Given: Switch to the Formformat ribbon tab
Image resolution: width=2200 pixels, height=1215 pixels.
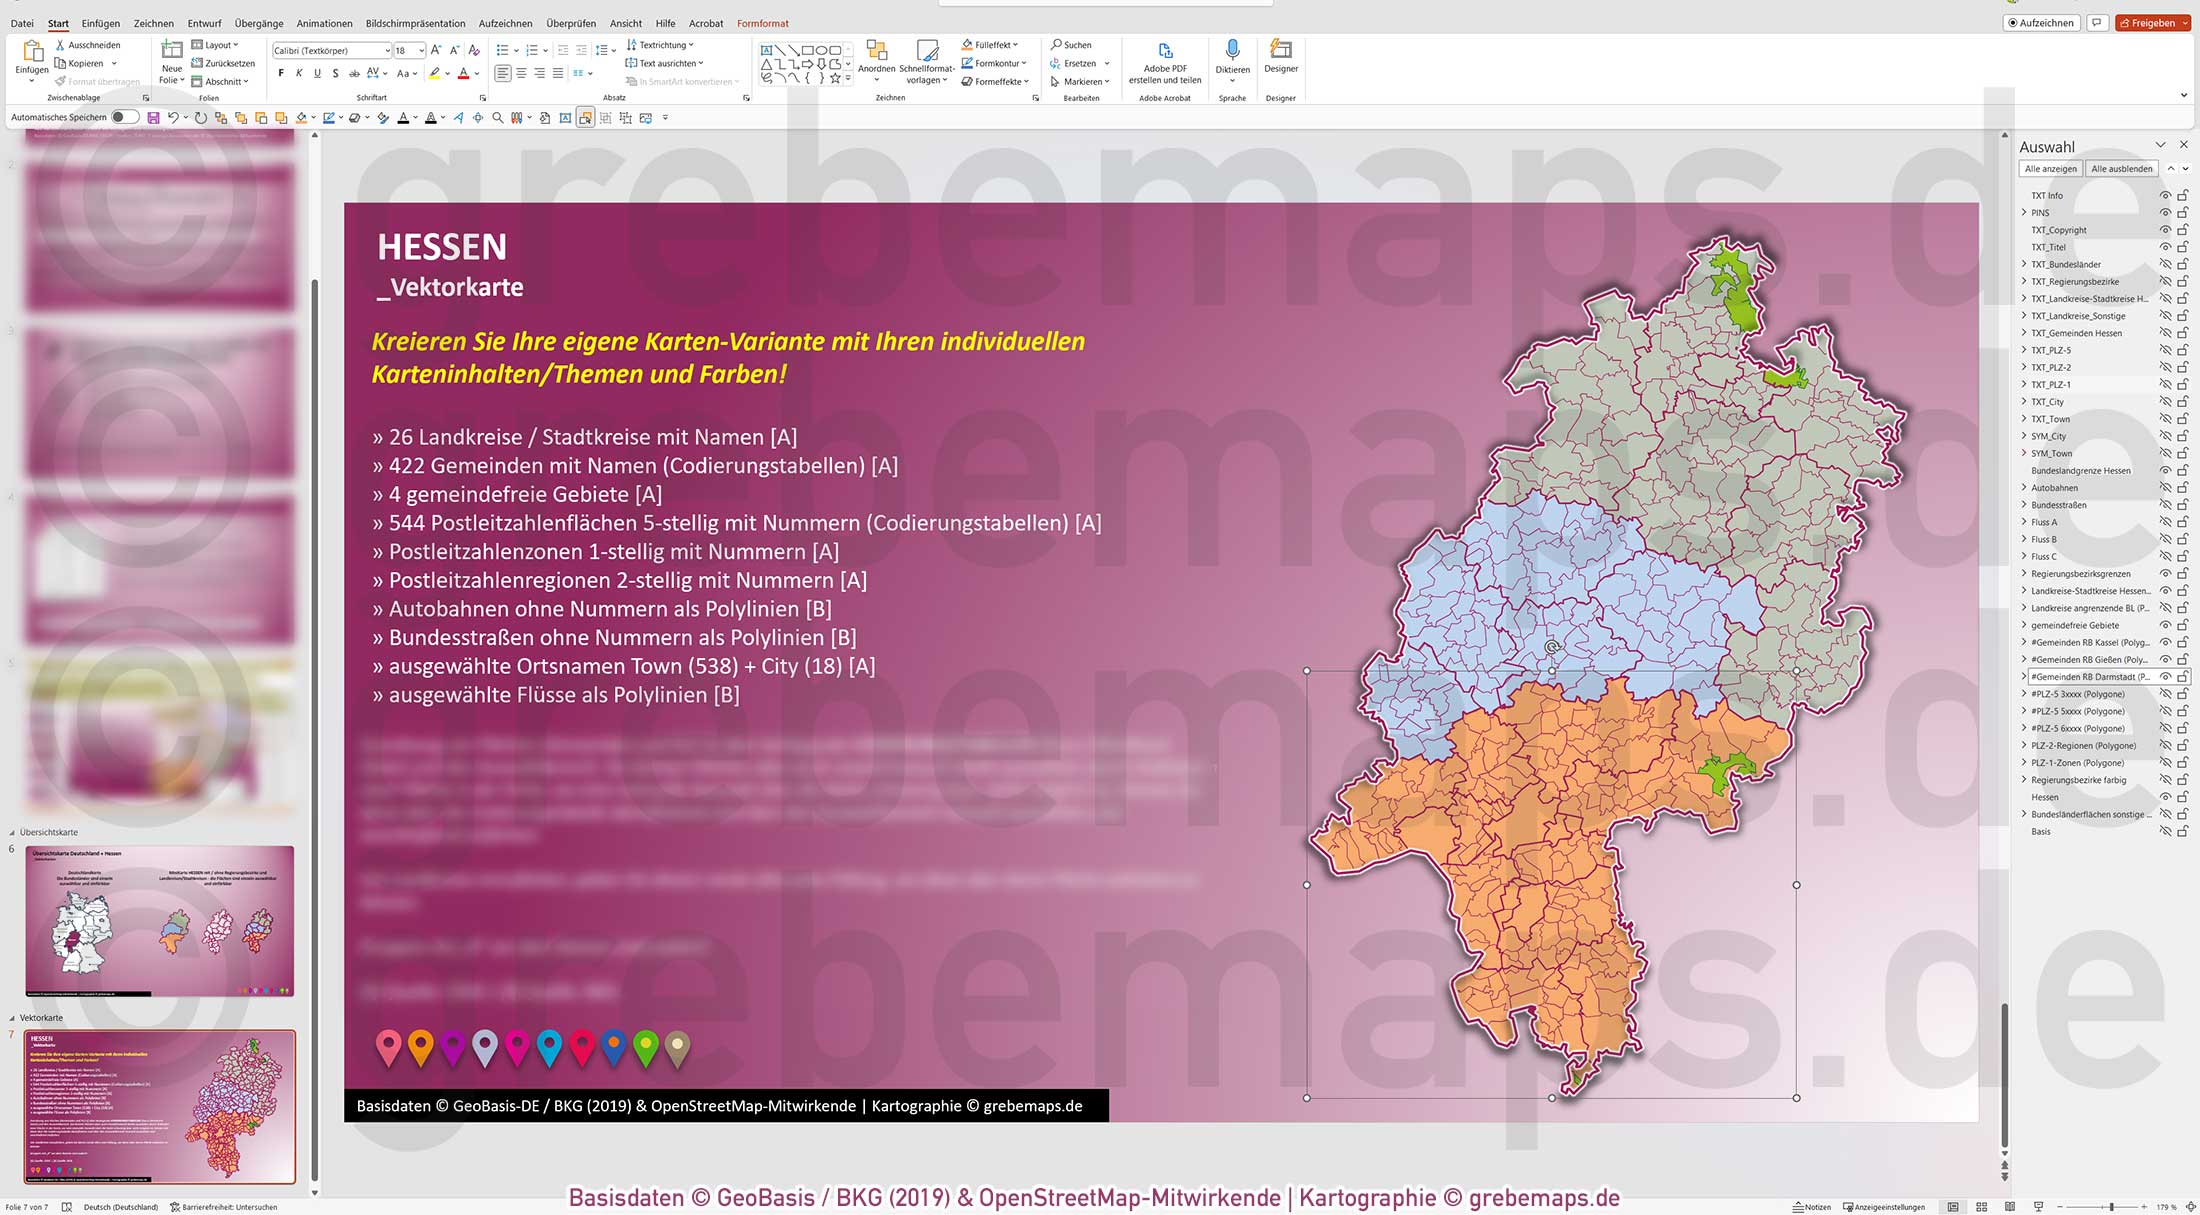Looking at the screenshot, I should click(x=762, y=23).
